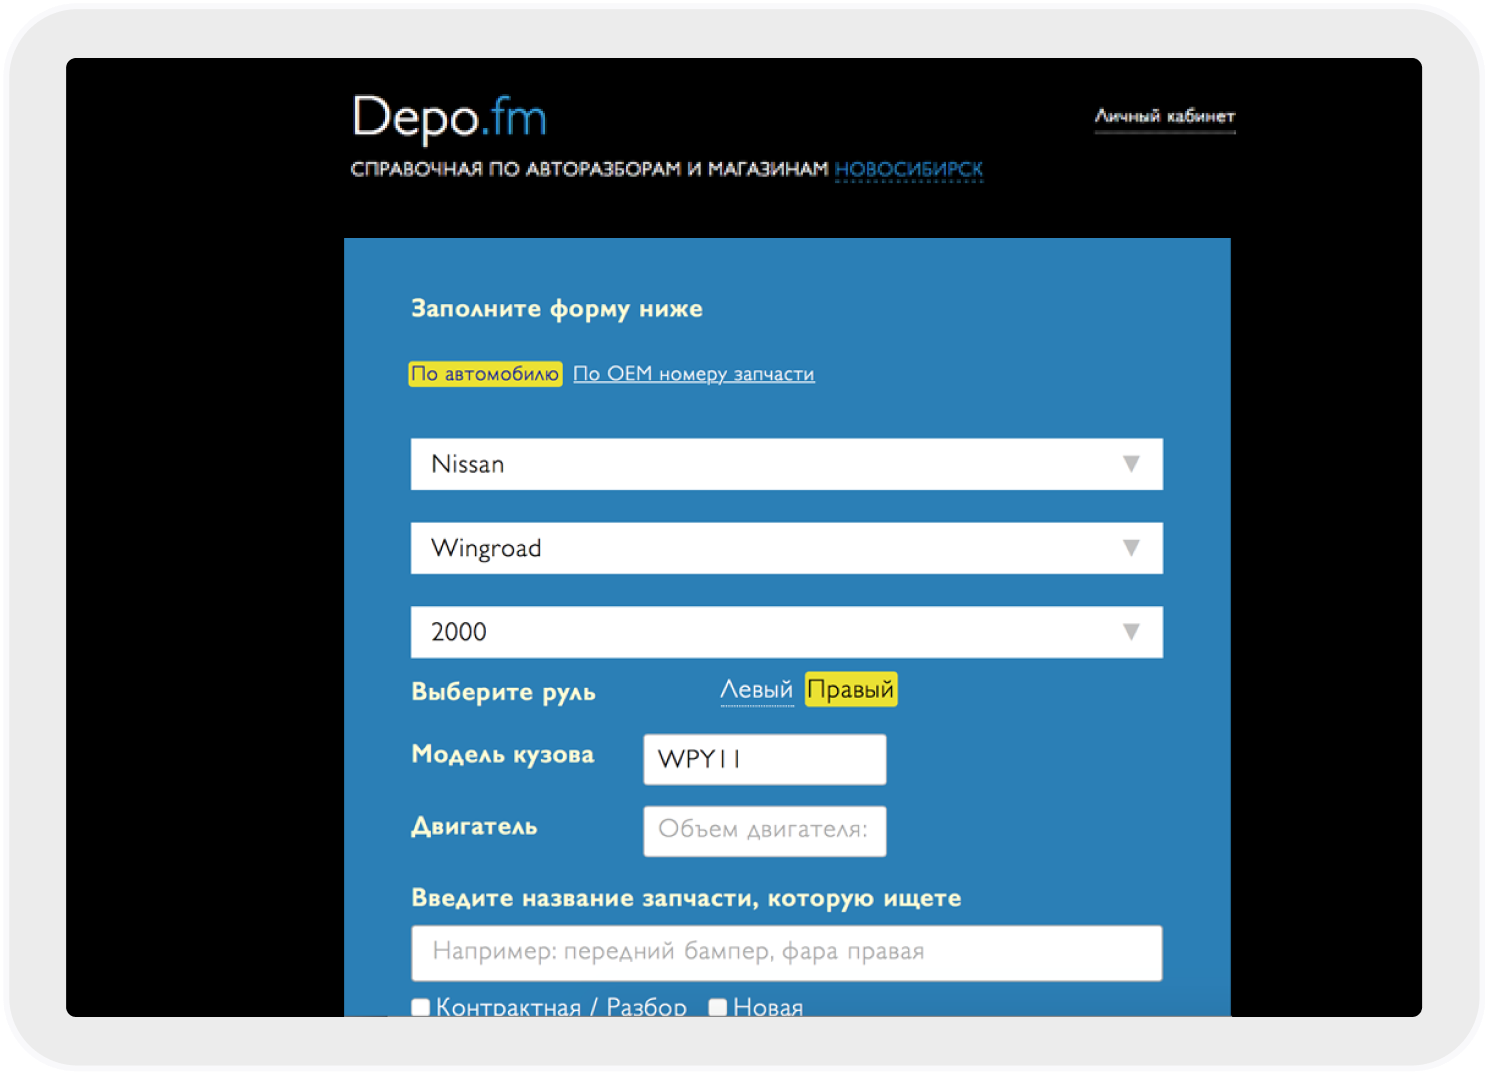Click the arrow on Wingroad dropdown
The width and height of the screenshot is (1486, 1072).
[x=1131, y=548]
